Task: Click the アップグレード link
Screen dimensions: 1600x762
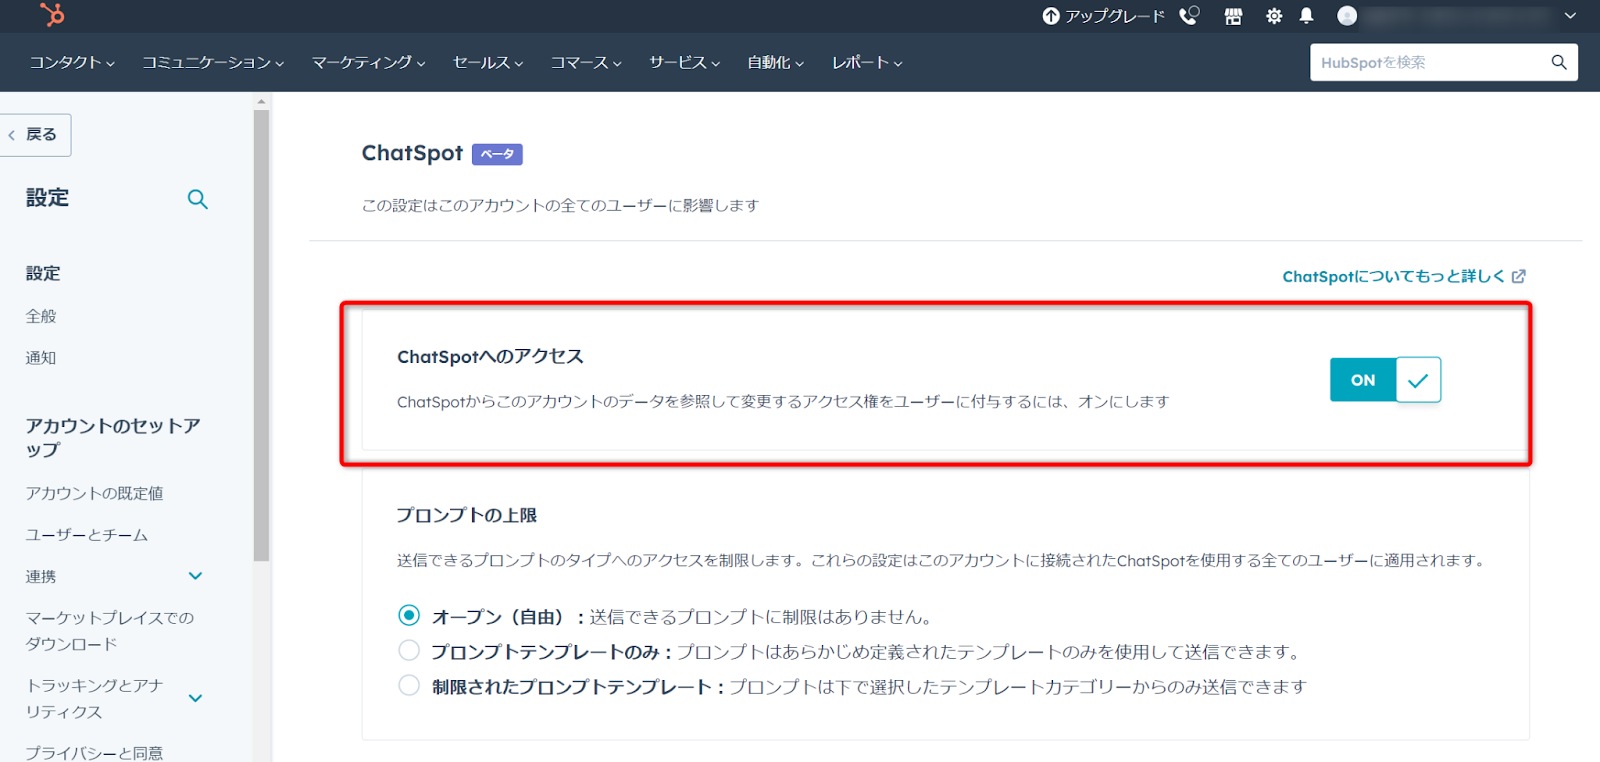Action: pyautogui.click(x=1115, y=16)
